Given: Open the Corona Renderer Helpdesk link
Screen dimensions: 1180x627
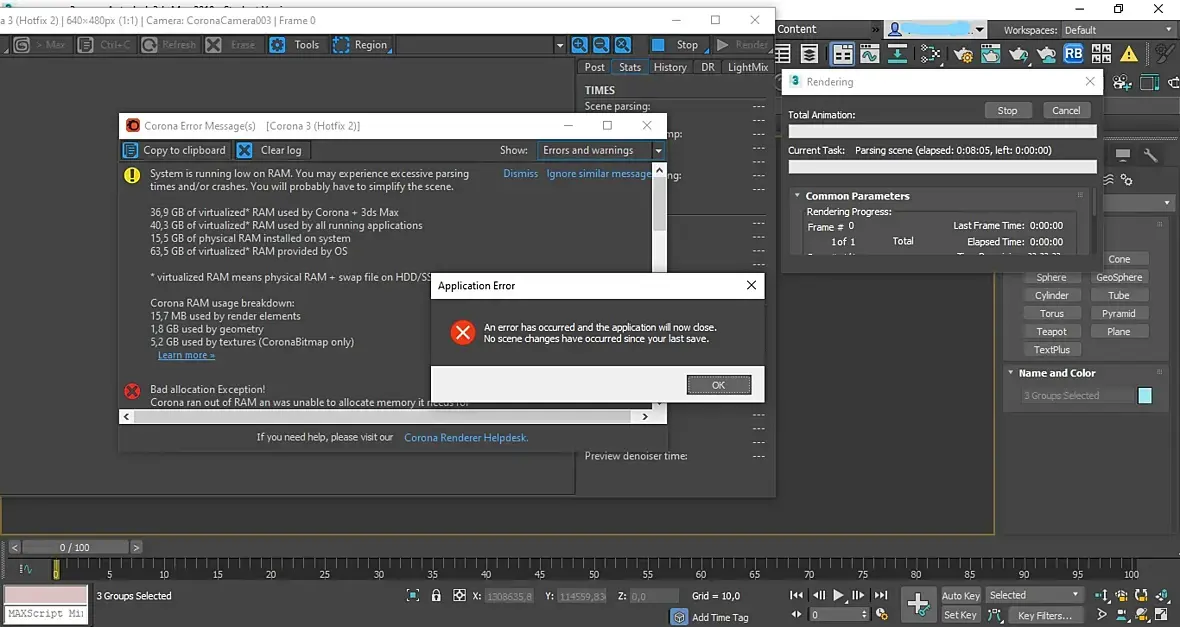Looking at the screenshot, I should click(x=466, y=437).
